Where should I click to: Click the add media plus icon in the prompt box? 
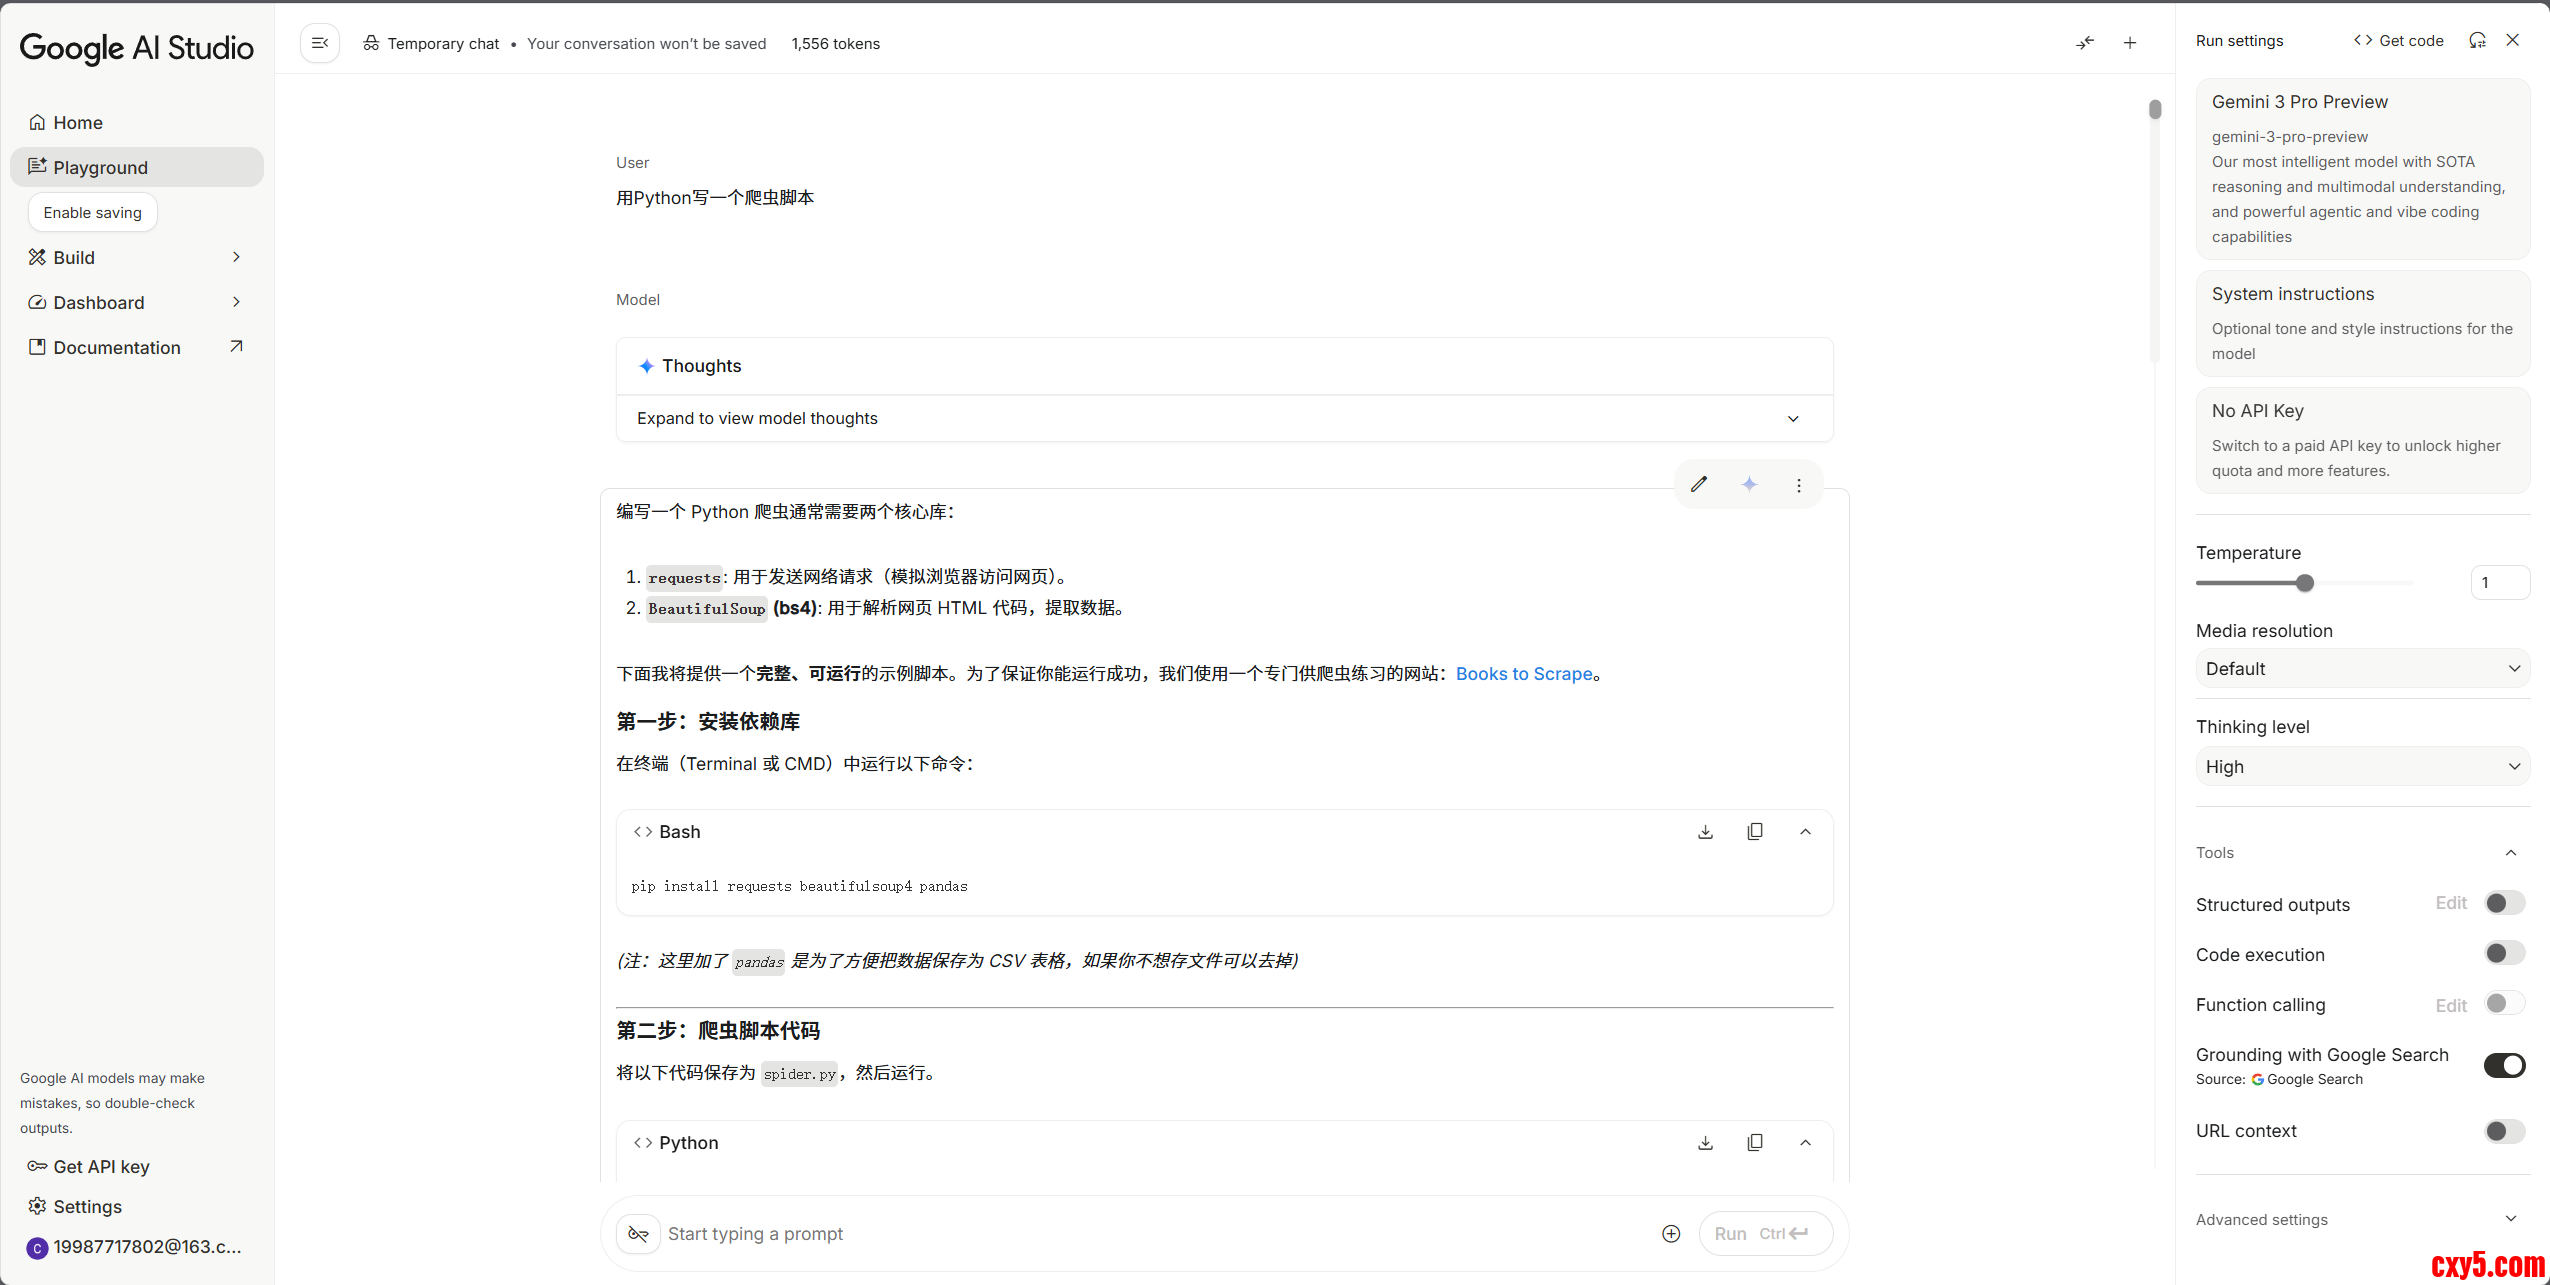click(x=1671, y=1234)
